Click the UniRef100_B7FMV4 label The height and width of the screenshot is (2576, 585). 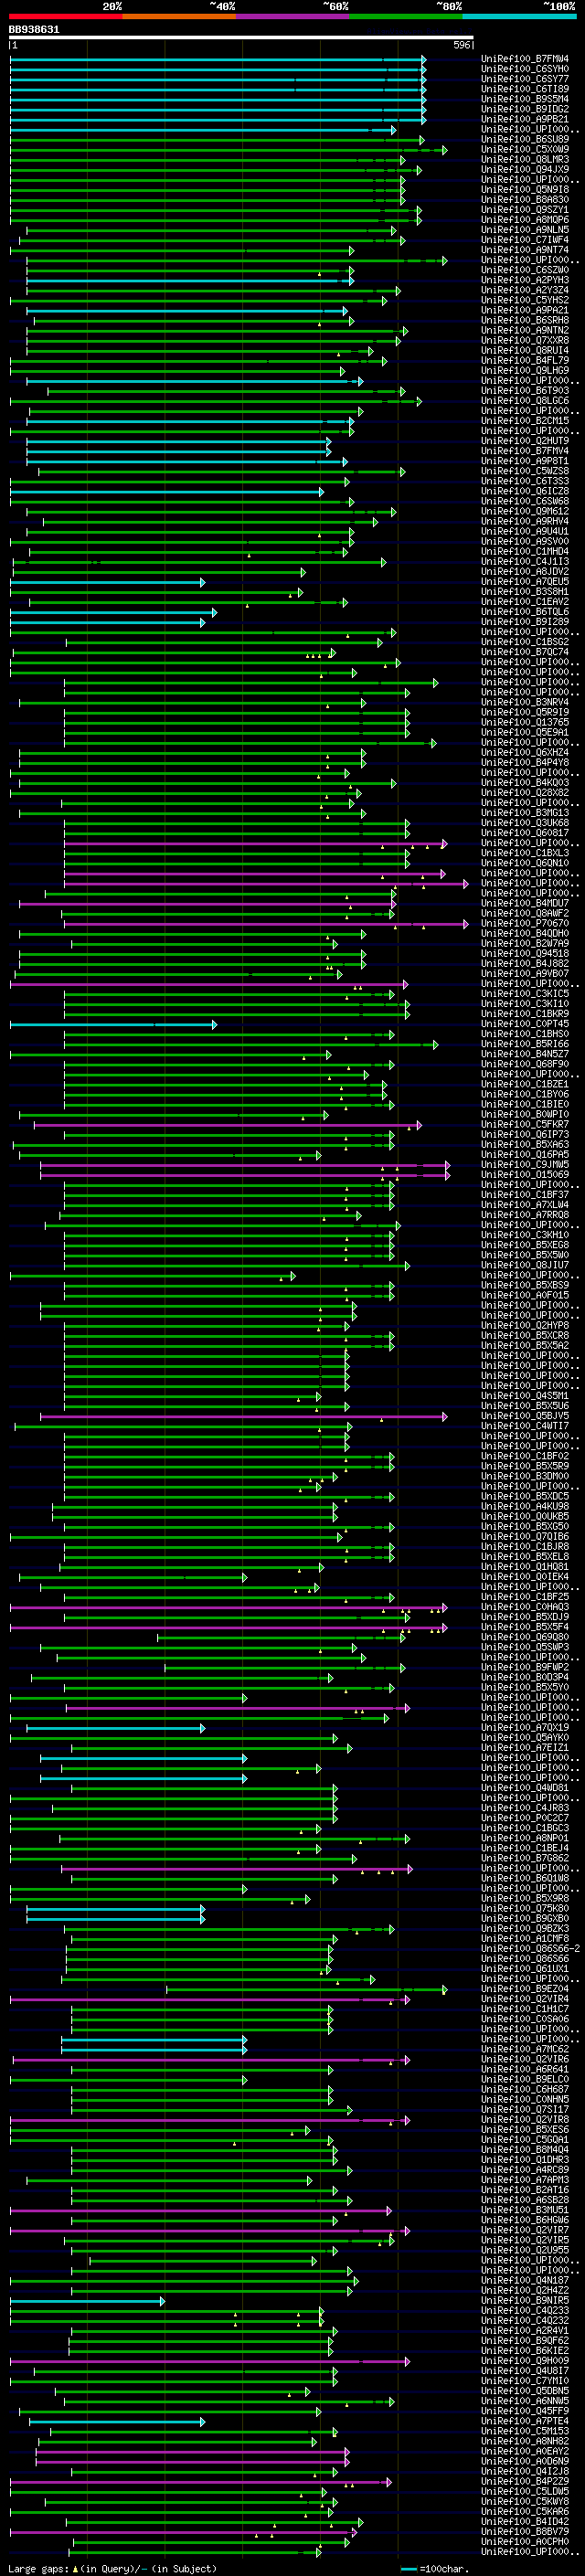525,451
